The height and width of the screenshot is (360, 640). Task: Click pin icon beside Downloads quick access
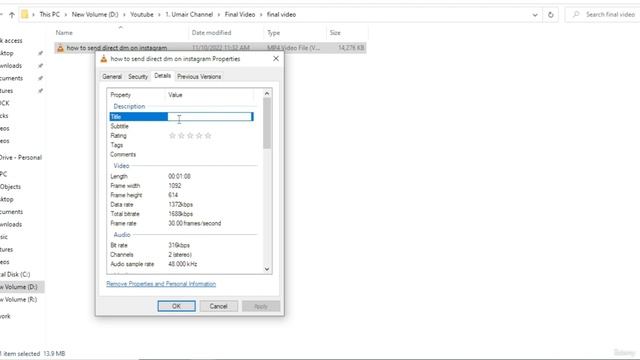[x=40, y=66]
